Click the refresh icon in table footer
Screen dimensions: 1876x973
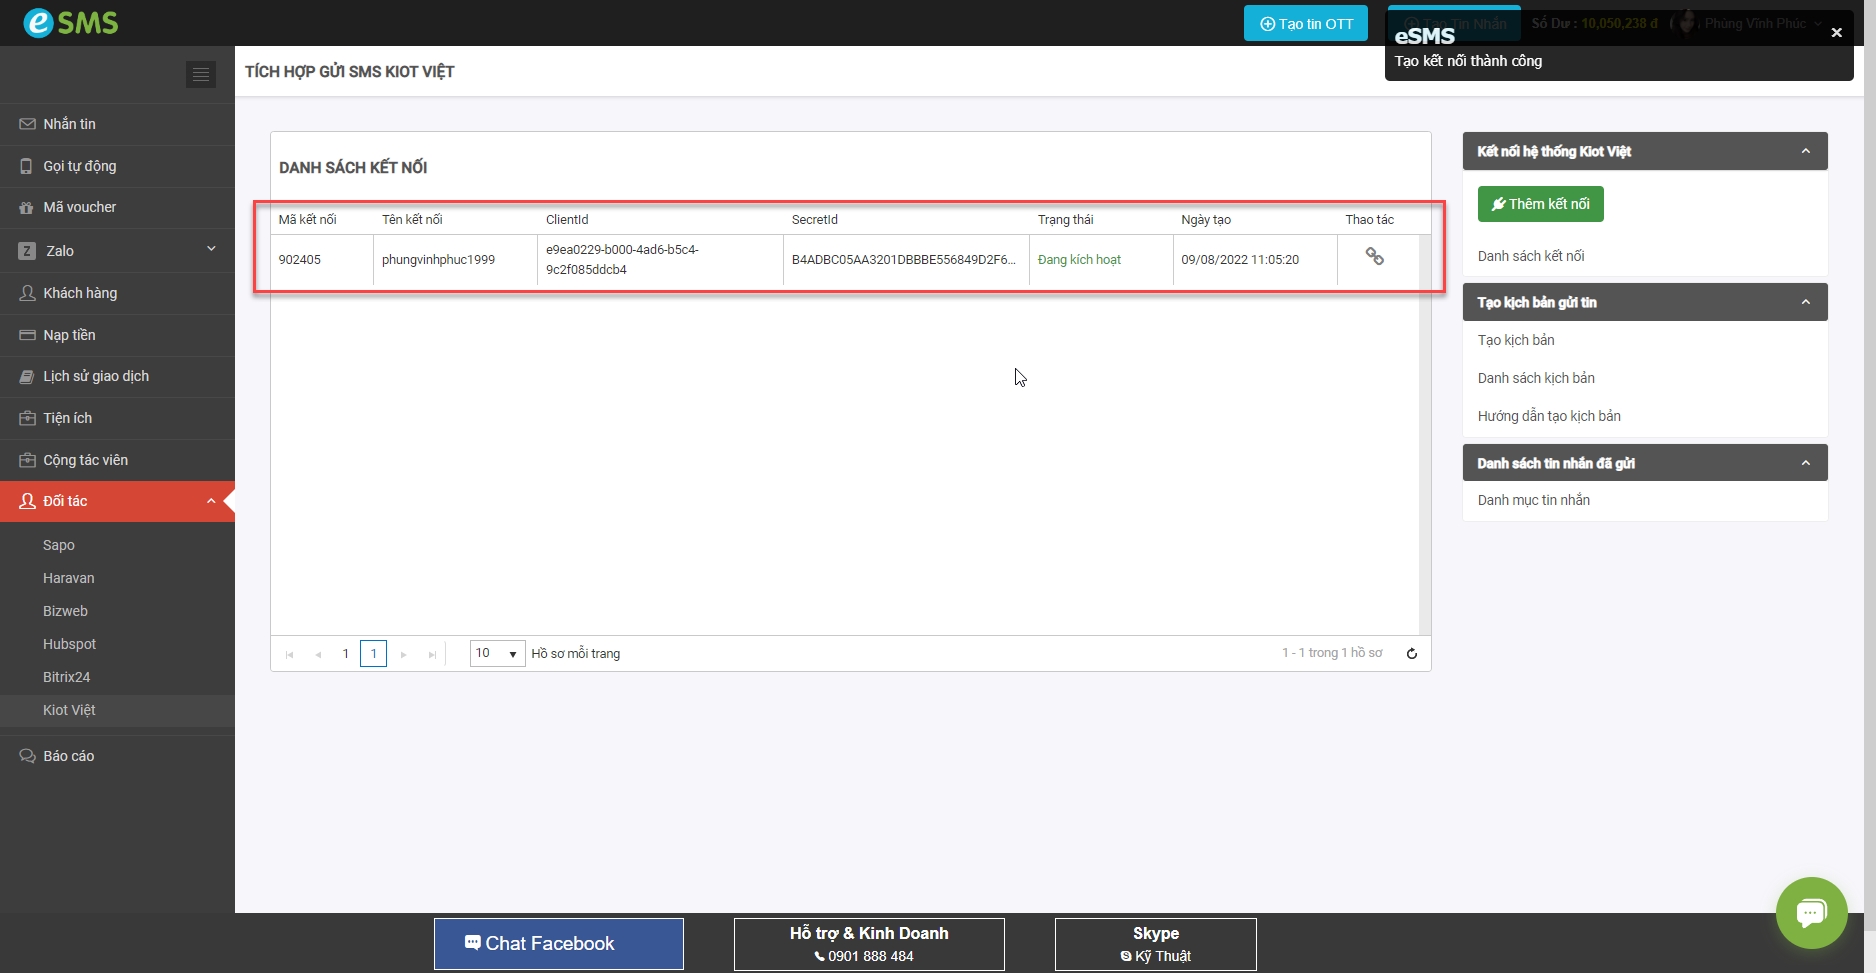1411,654
